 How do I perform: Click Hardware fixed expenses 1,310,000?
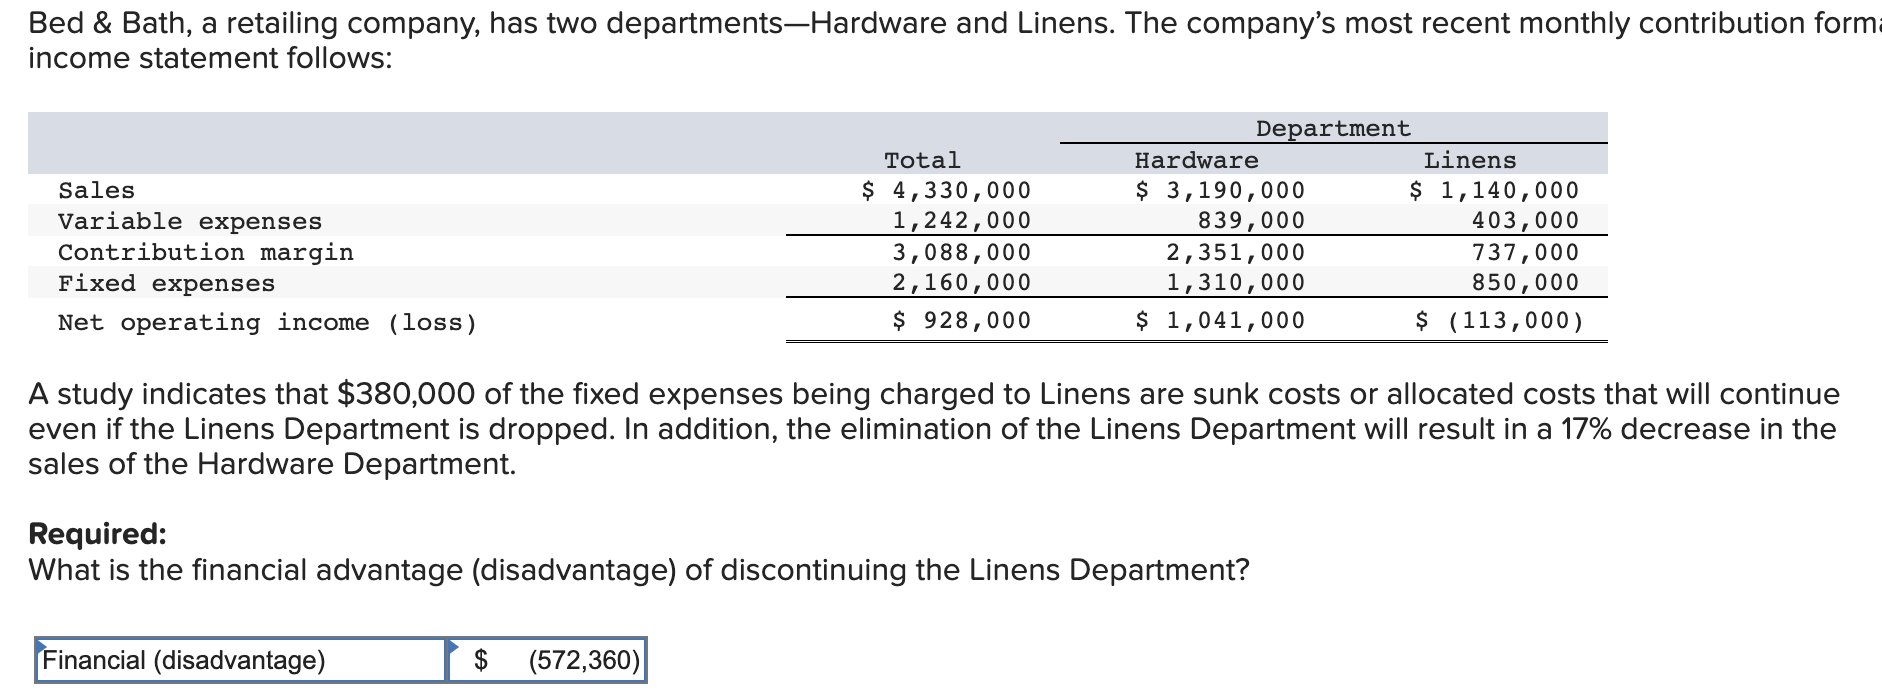point(1235,282)
